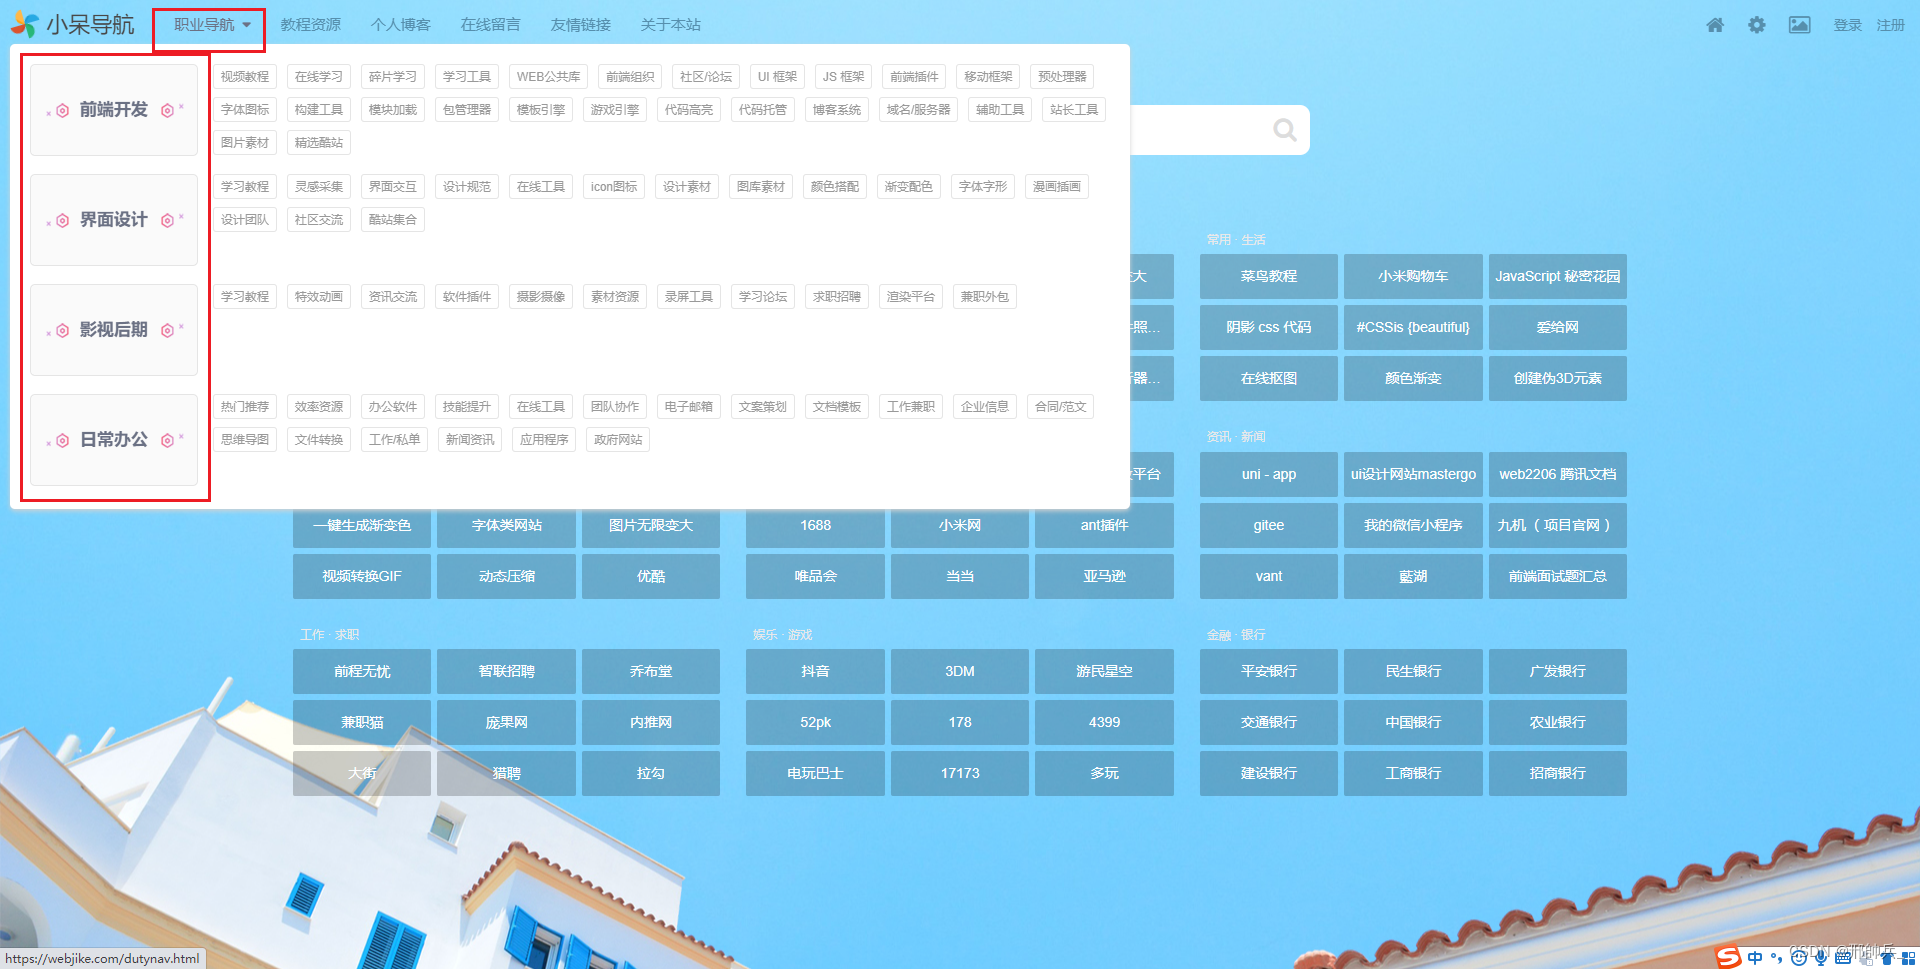The image size is (1920, 969).
Task: Click the wallpaper picture icon
Action: [1799, 25]
